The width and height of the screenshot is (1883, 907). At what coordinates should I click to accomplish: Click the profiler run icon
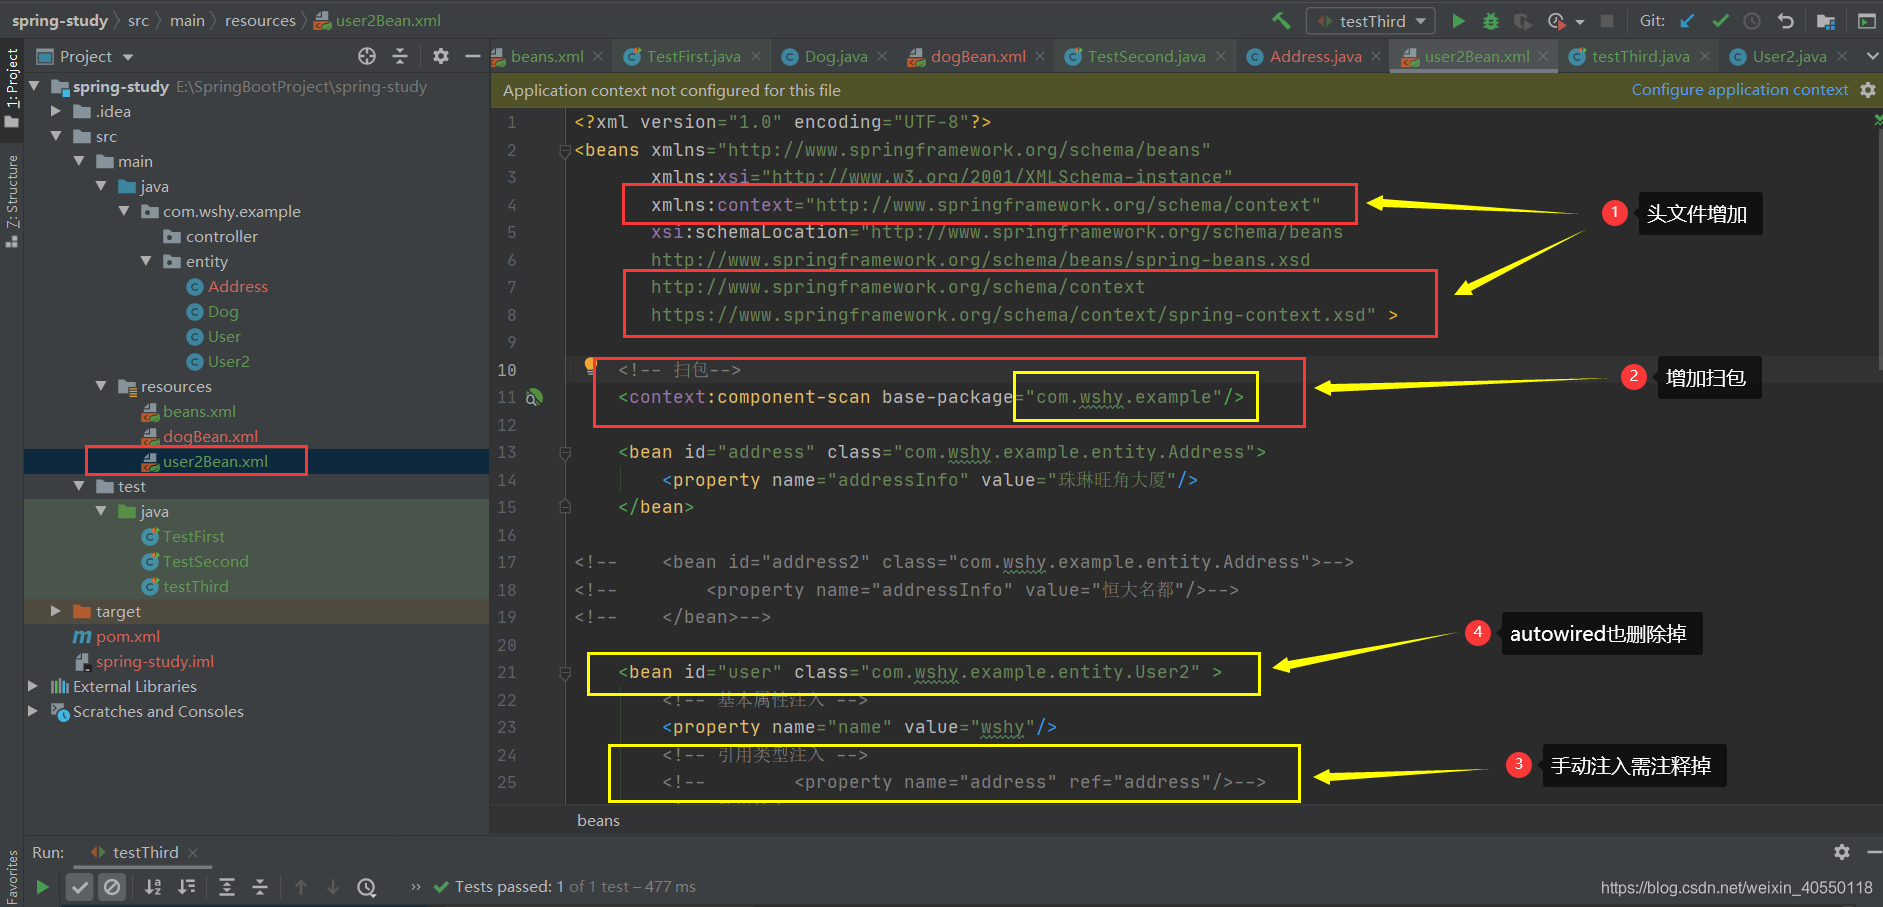click(x=1556, y=21)
